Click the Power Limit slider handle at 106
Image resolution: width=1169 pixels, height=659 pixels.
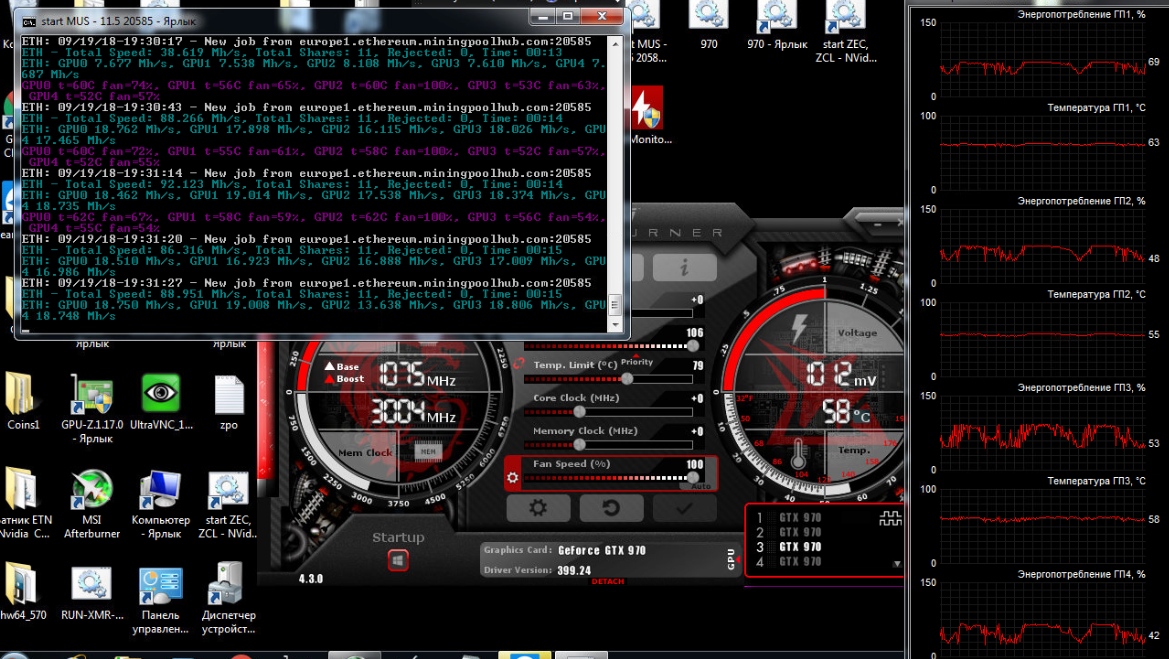(693, 346)
